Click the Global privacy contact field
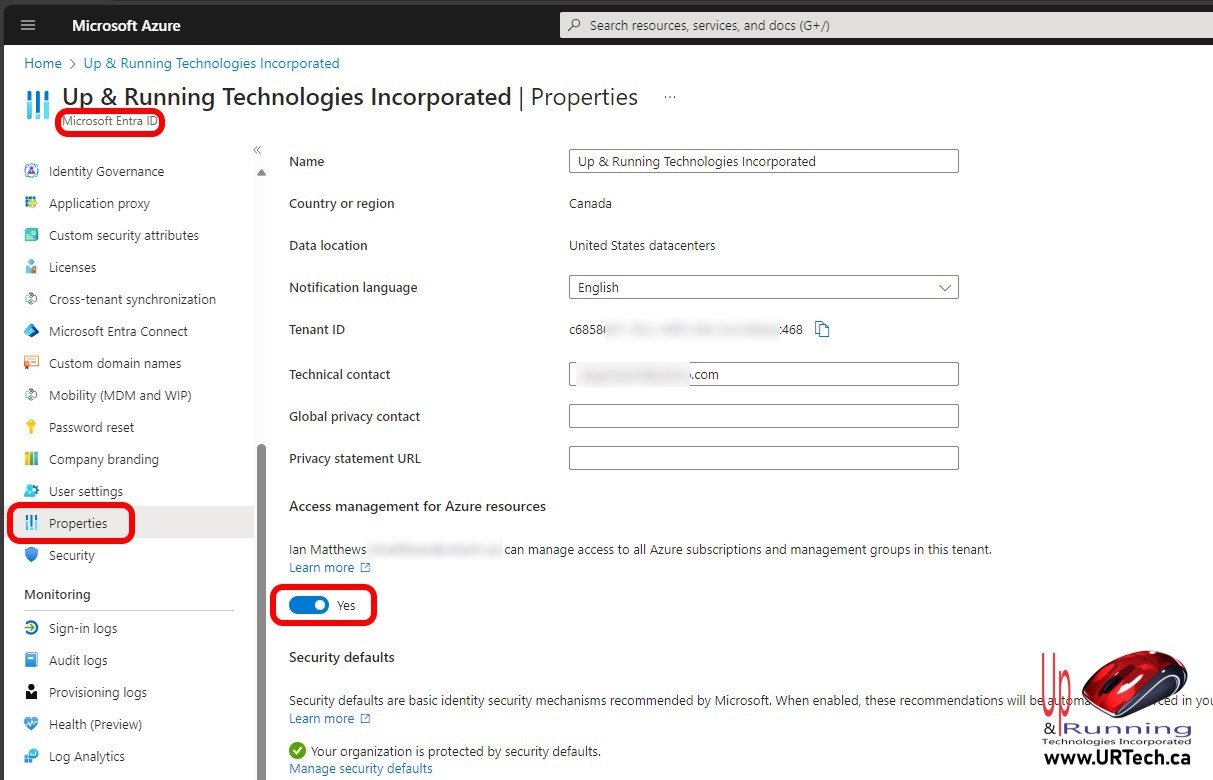 click(763, 416)
